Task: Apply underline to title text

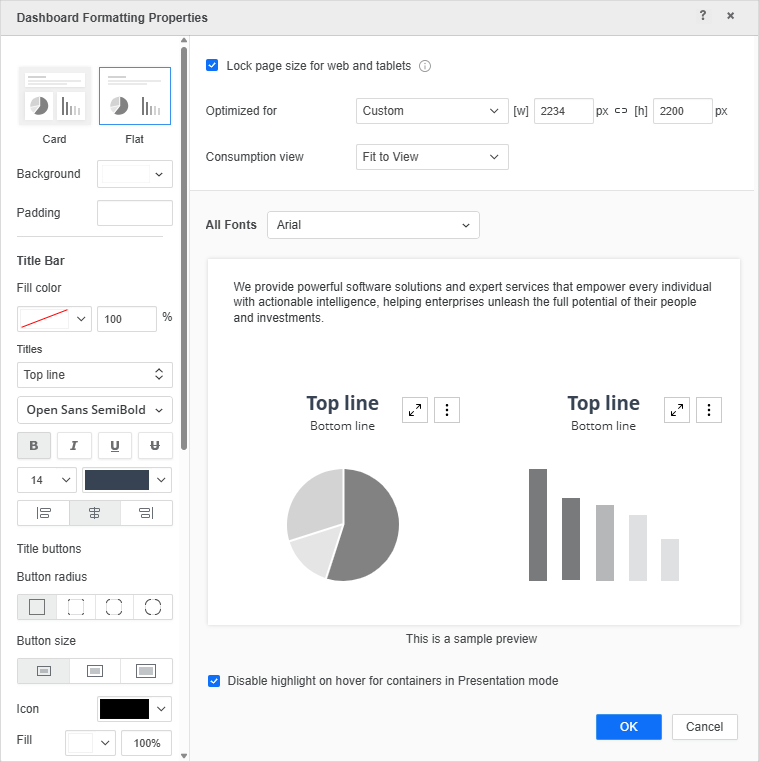Action: pos(114,446)
